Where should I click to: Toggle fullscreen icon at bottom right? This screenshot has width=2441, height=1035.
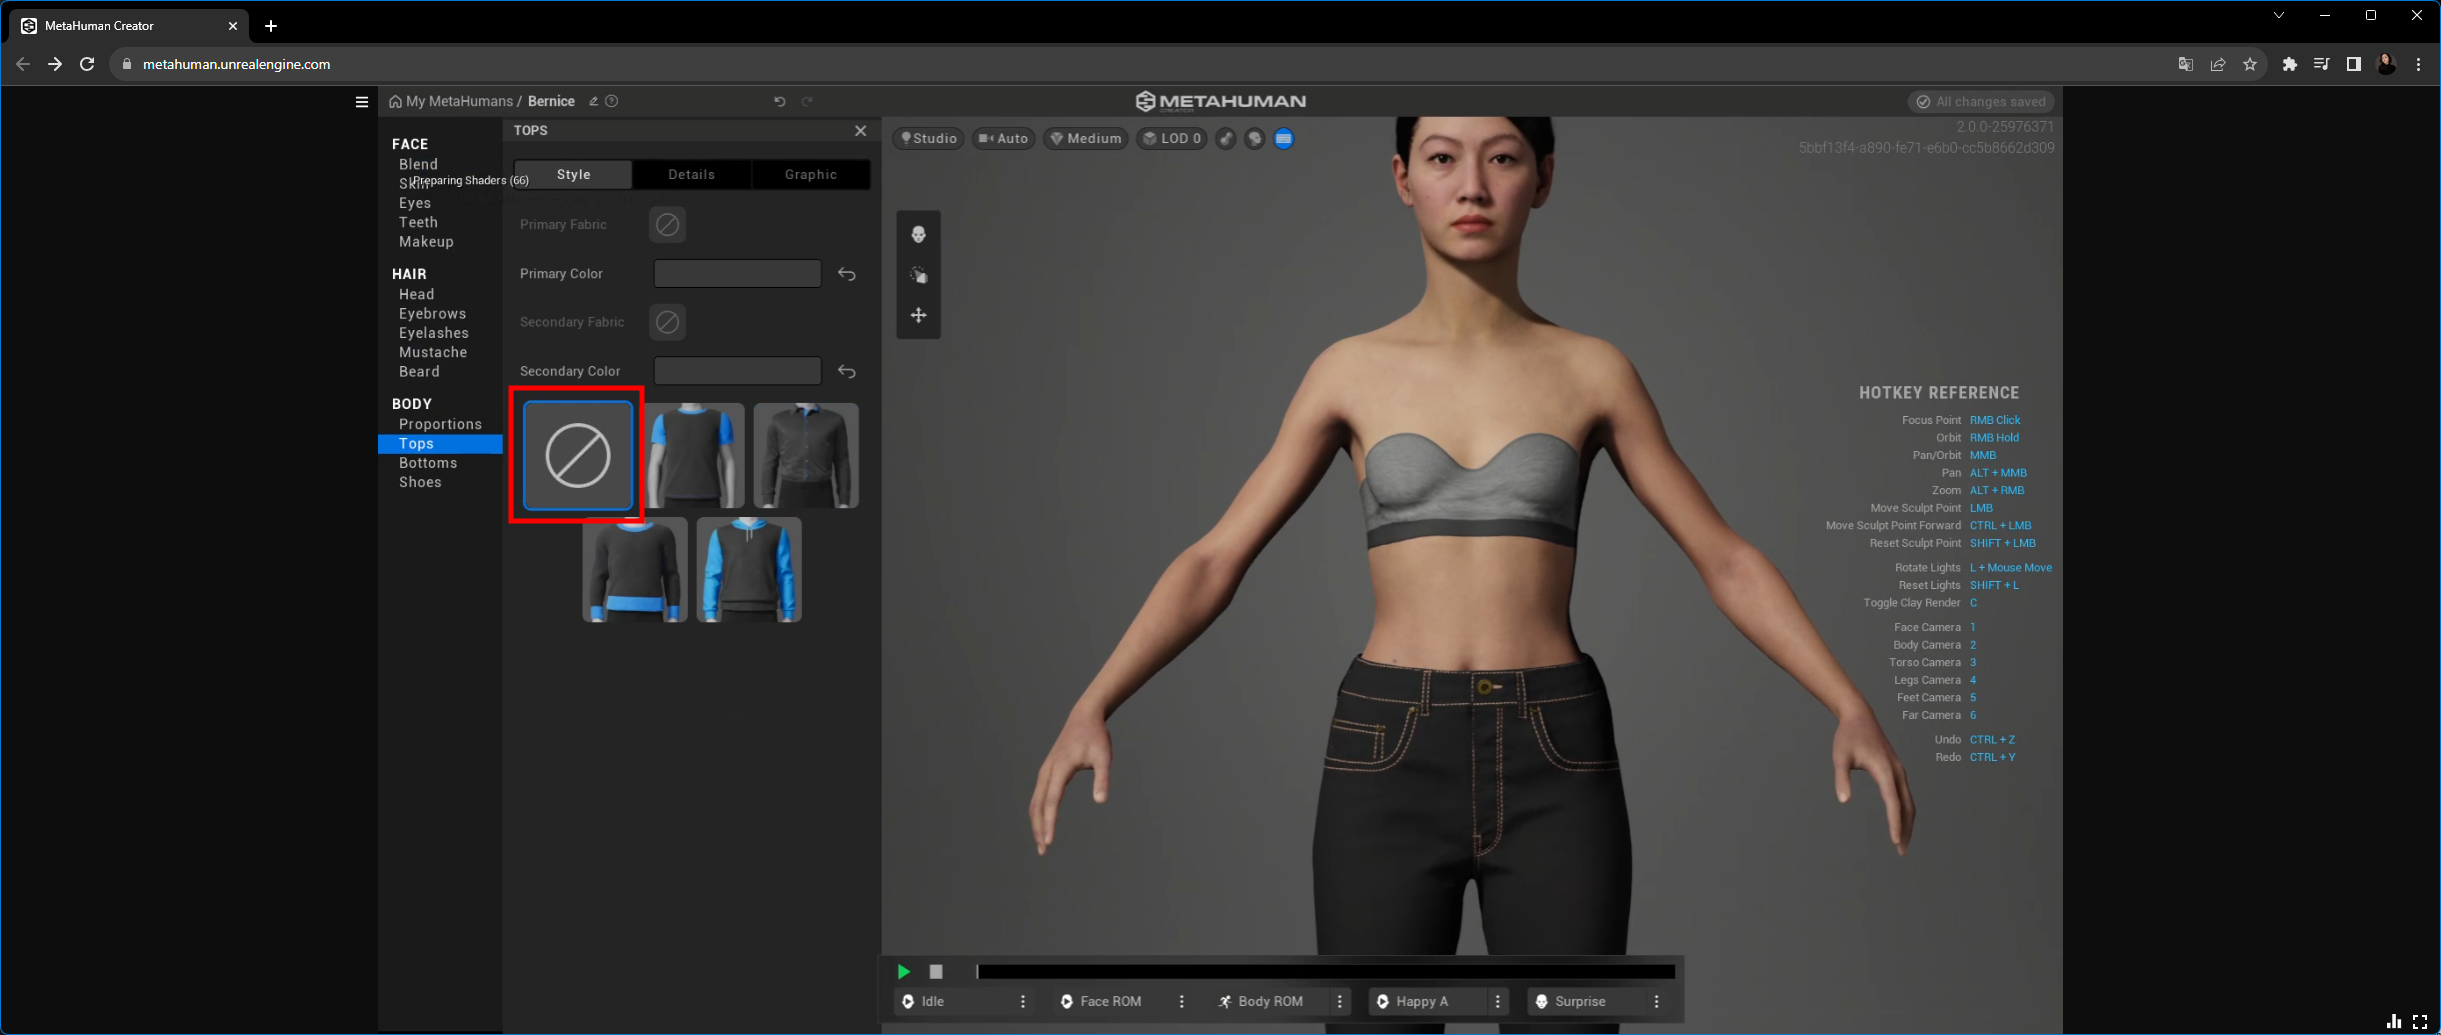(2420, 1021)
